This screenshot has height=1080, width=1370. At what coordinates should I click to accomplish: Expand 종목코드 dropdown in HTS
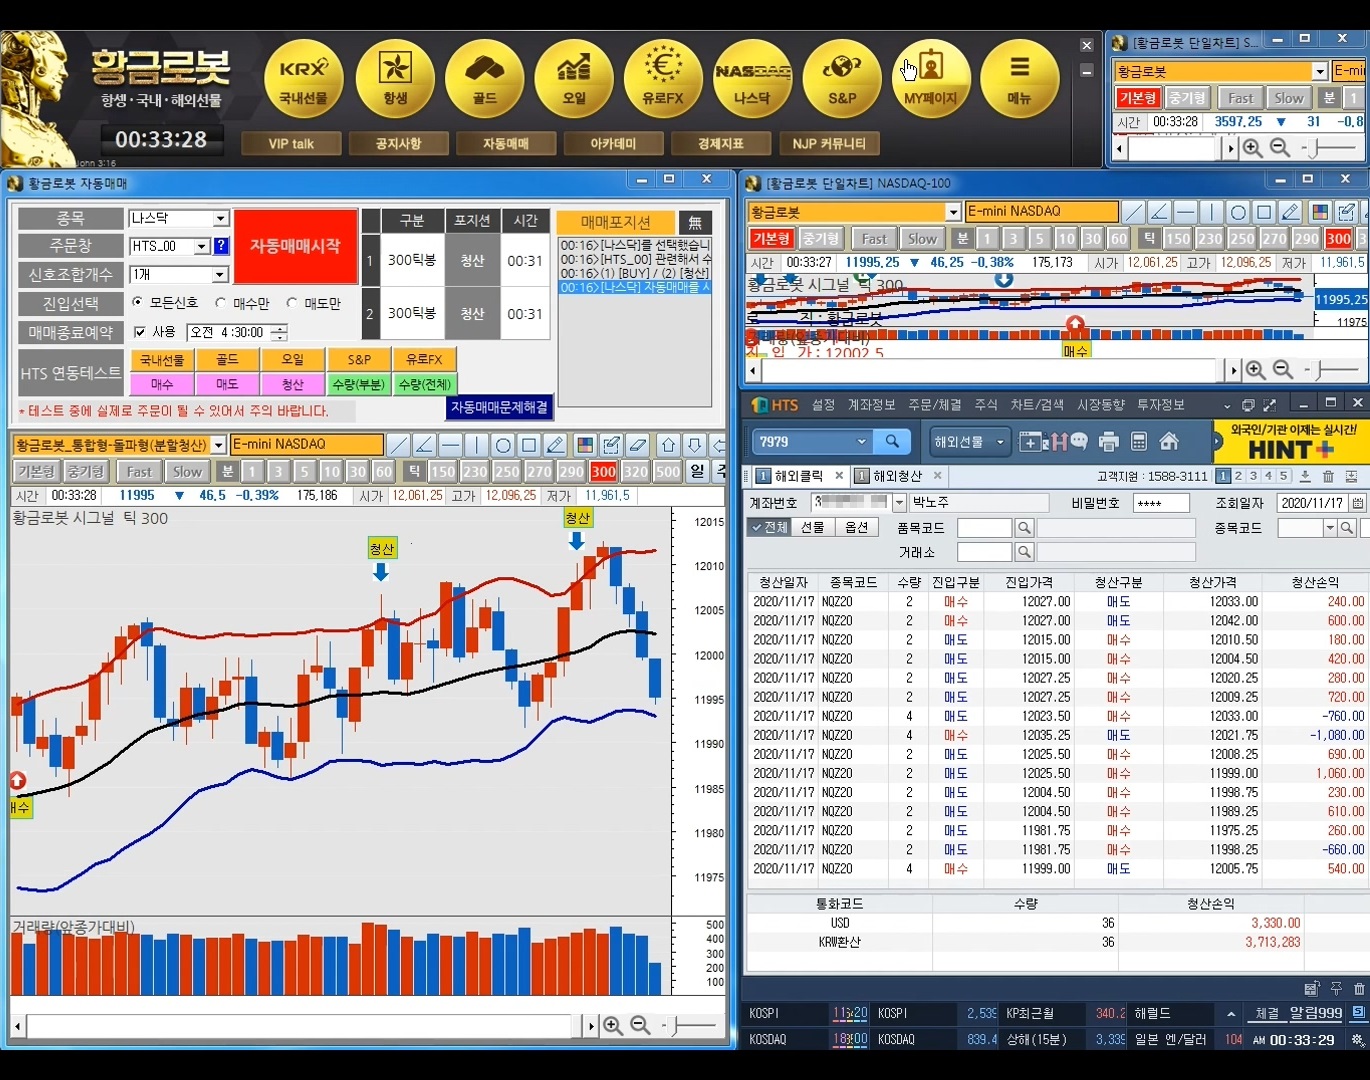pos(1329,528)
